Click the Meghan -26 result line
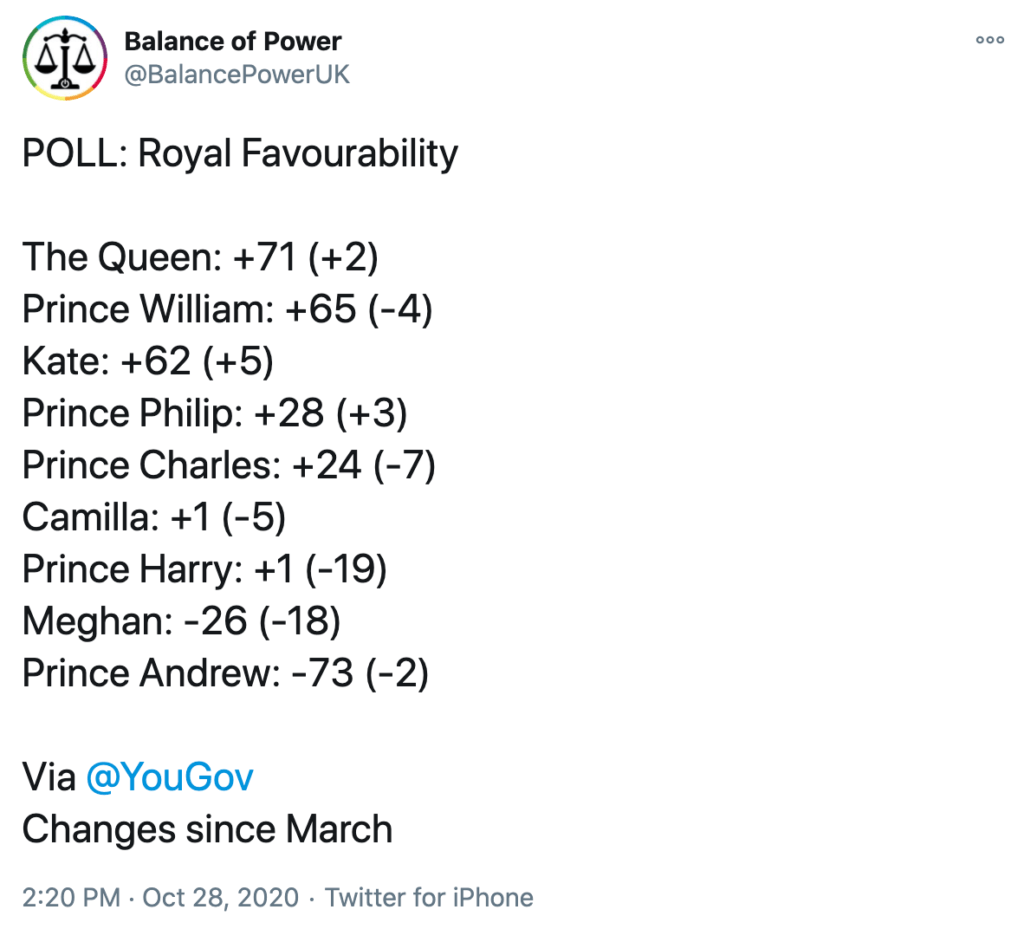 click(x=181, y=622)
